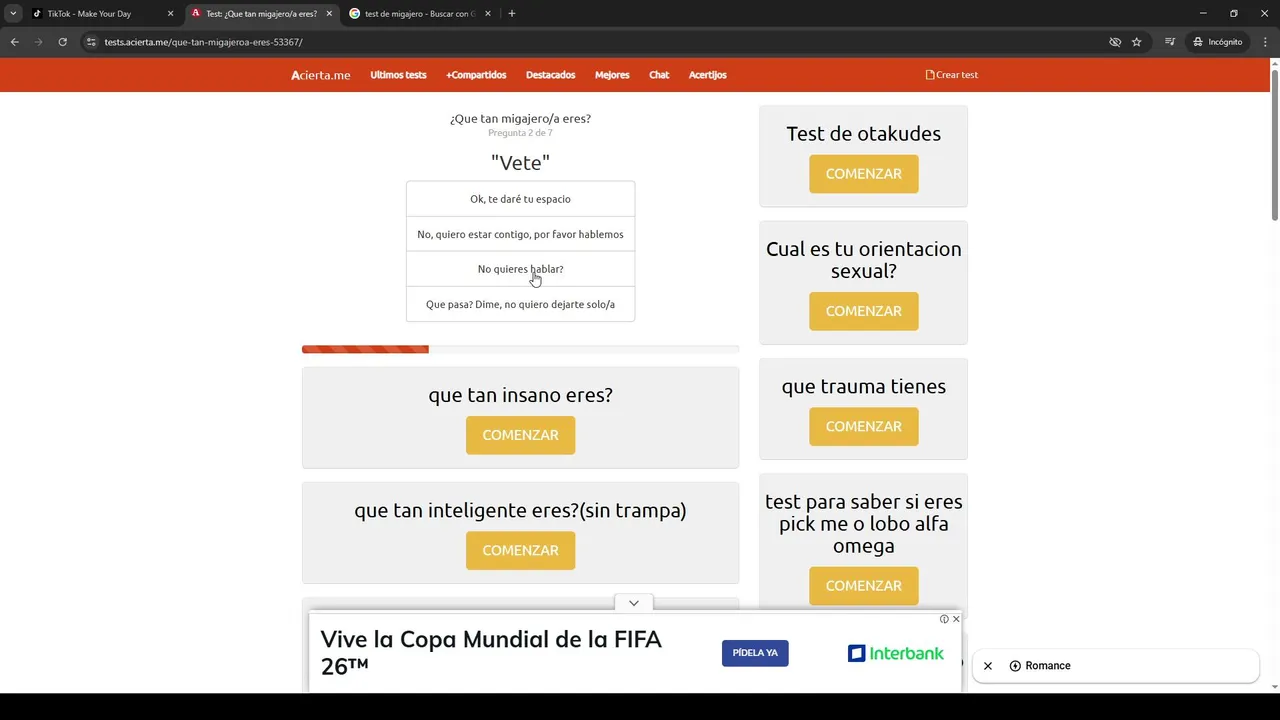Reload the page with the refresh icon
1280x720 pixels.
[x=62, y=42]
